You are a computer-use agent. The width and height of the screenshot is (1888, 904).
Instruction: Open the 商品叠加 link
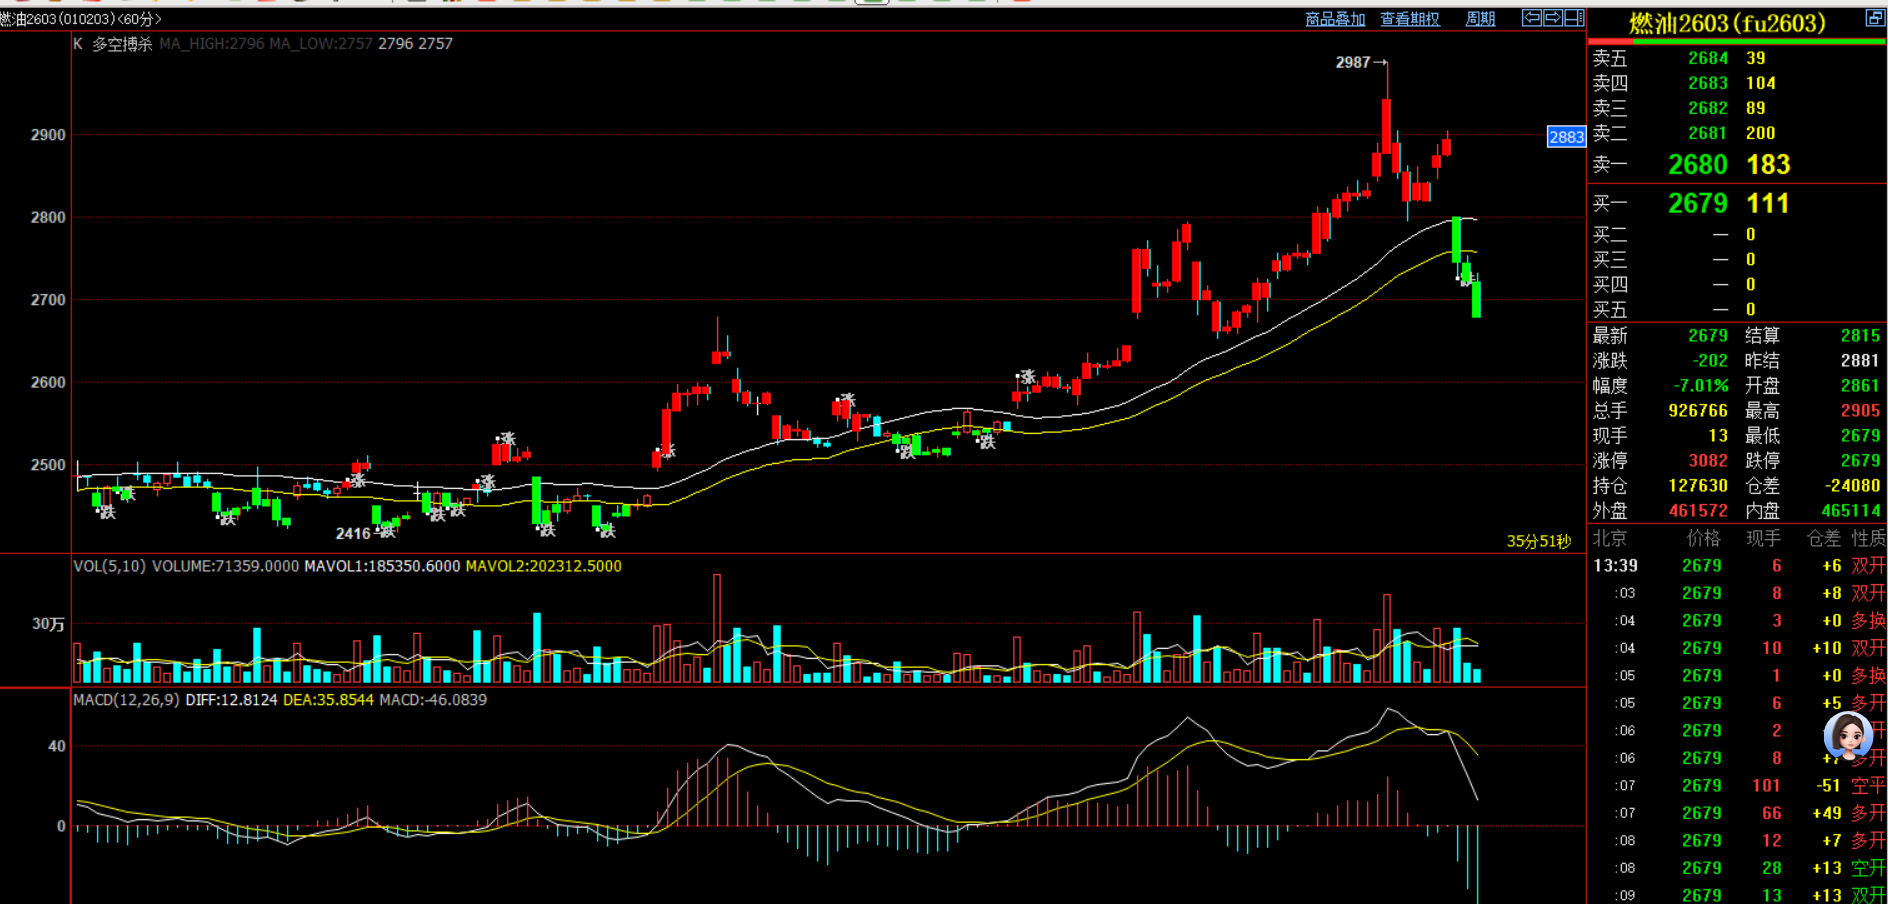point(1335,19)
